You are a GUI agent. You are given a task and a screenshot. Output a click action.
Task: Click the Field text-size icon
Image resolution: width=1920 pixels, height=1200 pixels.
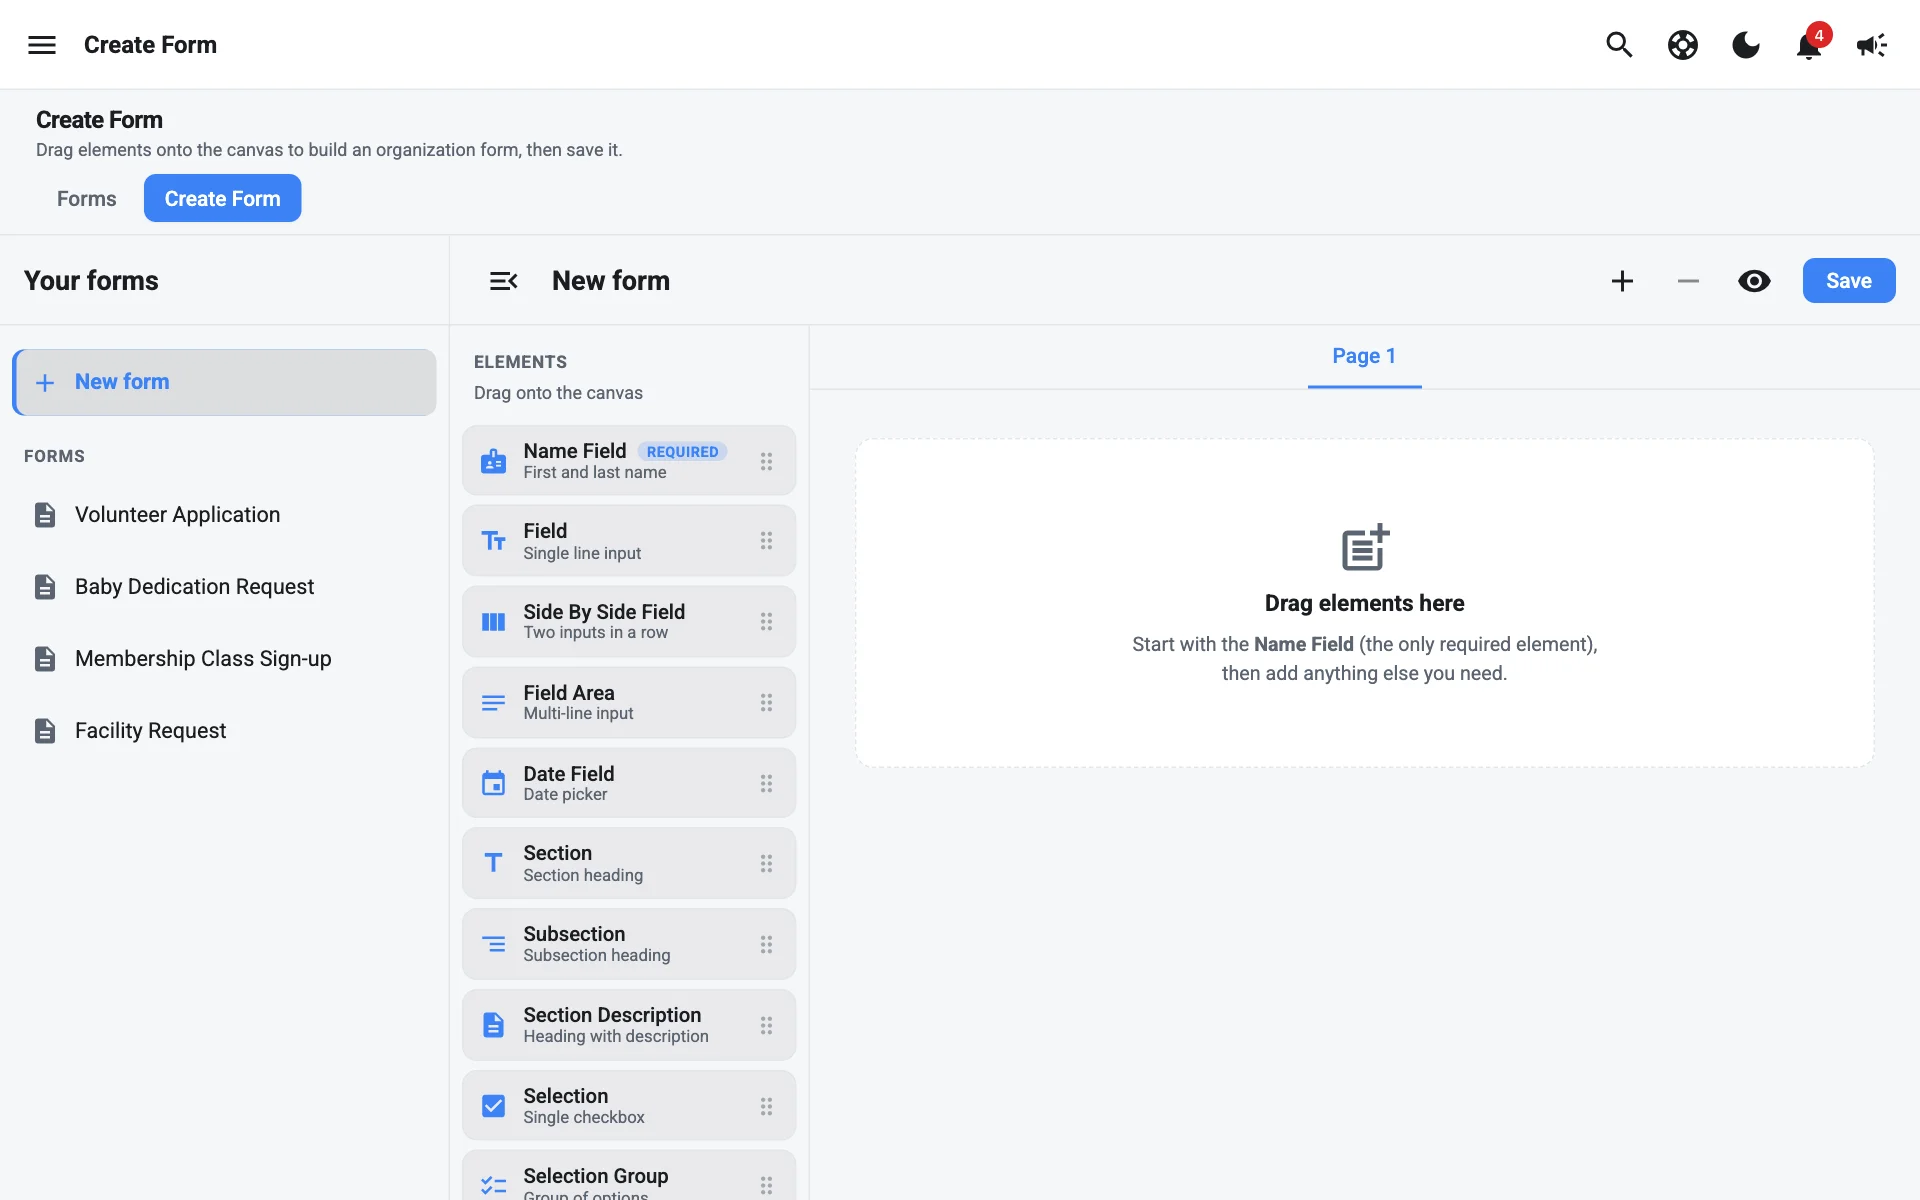(493, 541)
